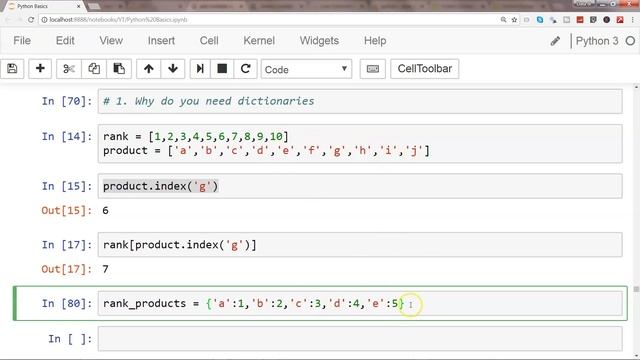Image resolution: width=640 pixels, height=360 pixels.
Task: Insert a new cell below with the plus icon
Action: tap(40, 69)
